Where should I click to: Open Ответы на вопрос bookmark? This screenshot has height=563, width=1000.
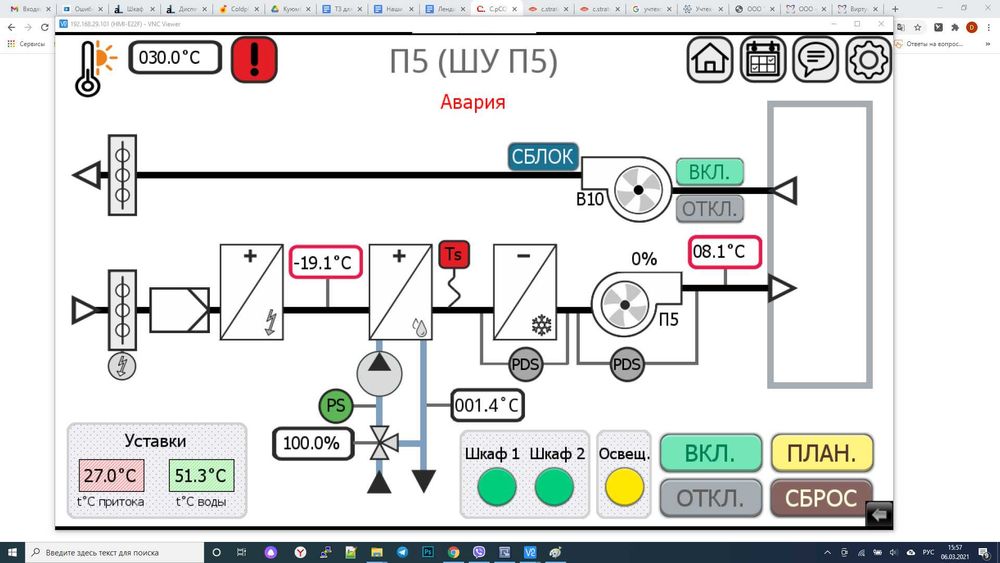pyautogui.click(x=930, y=44)
